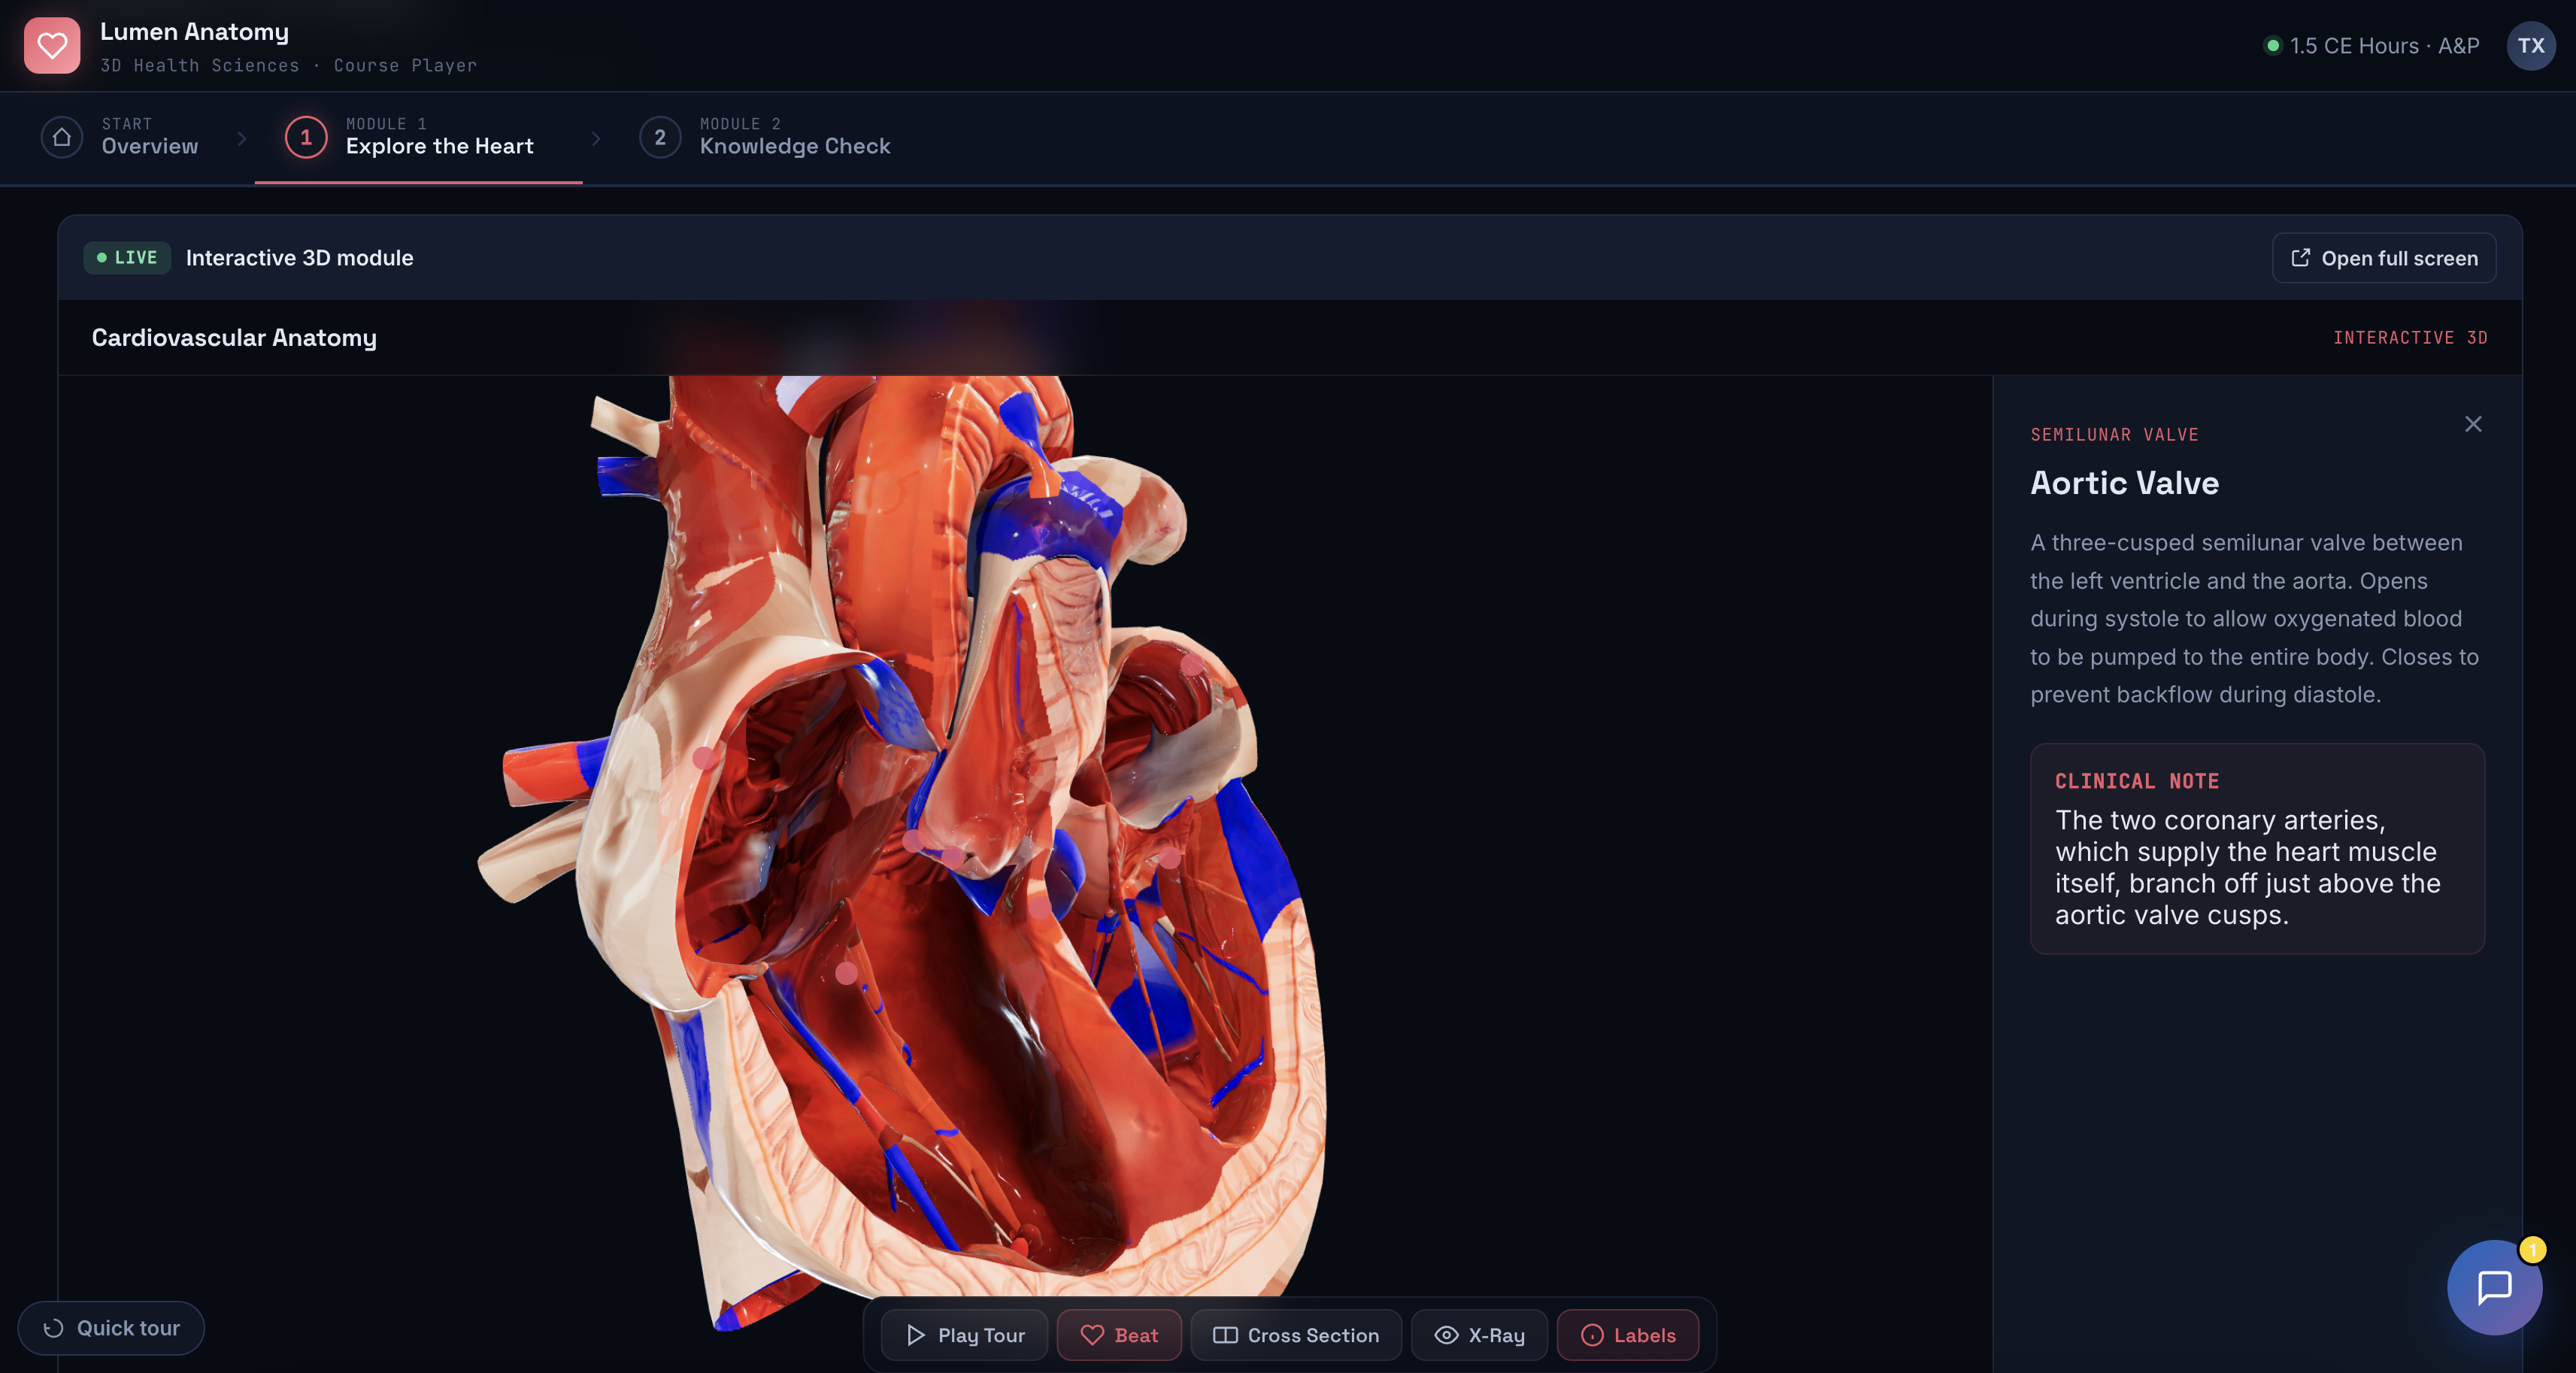Open the chat bubble widget
2576x1373 pixels.
click(x=2494, y=1288)
